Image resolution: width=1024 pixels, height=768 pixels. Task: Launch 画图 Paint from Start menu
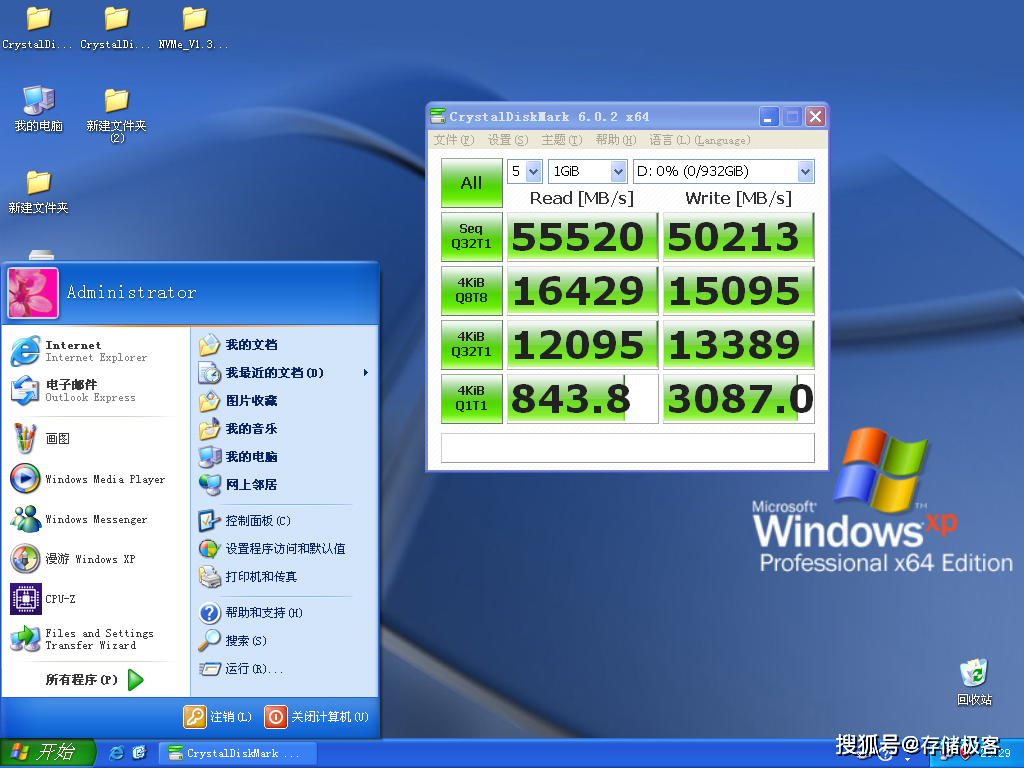pos(95,438)
